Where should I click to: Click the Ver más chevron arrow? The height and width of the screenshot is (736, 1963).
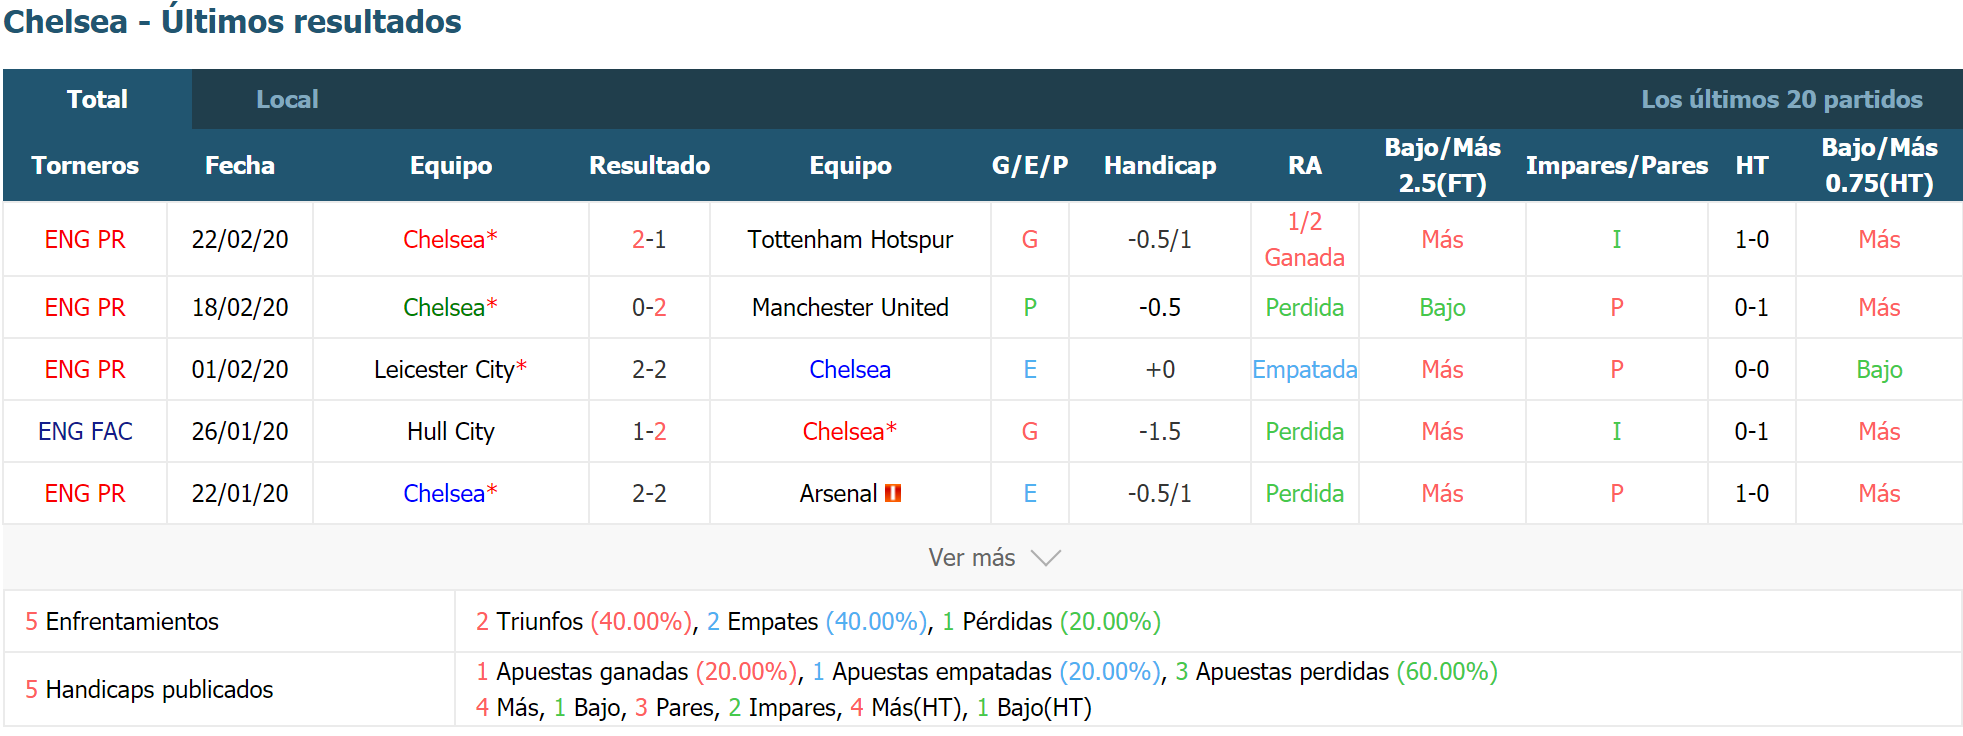pos(1045,558)
